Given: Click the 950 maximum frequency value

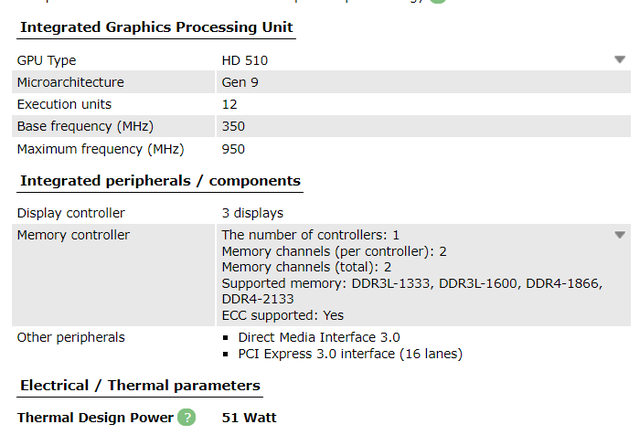Looking at the screenshot, I should (x=233, y=149).
